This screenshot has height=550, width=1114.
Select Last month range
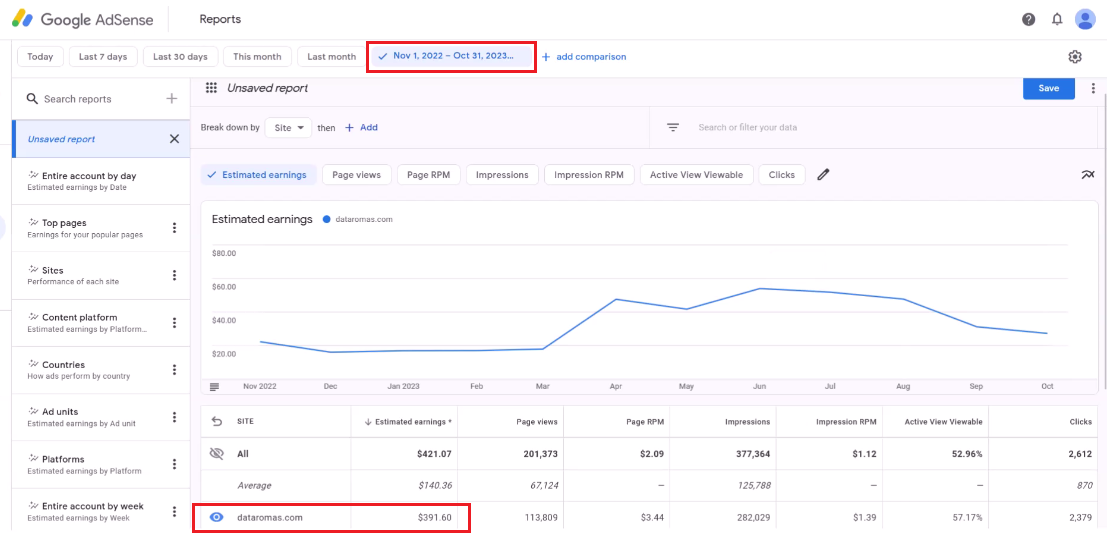click(332, 57)
